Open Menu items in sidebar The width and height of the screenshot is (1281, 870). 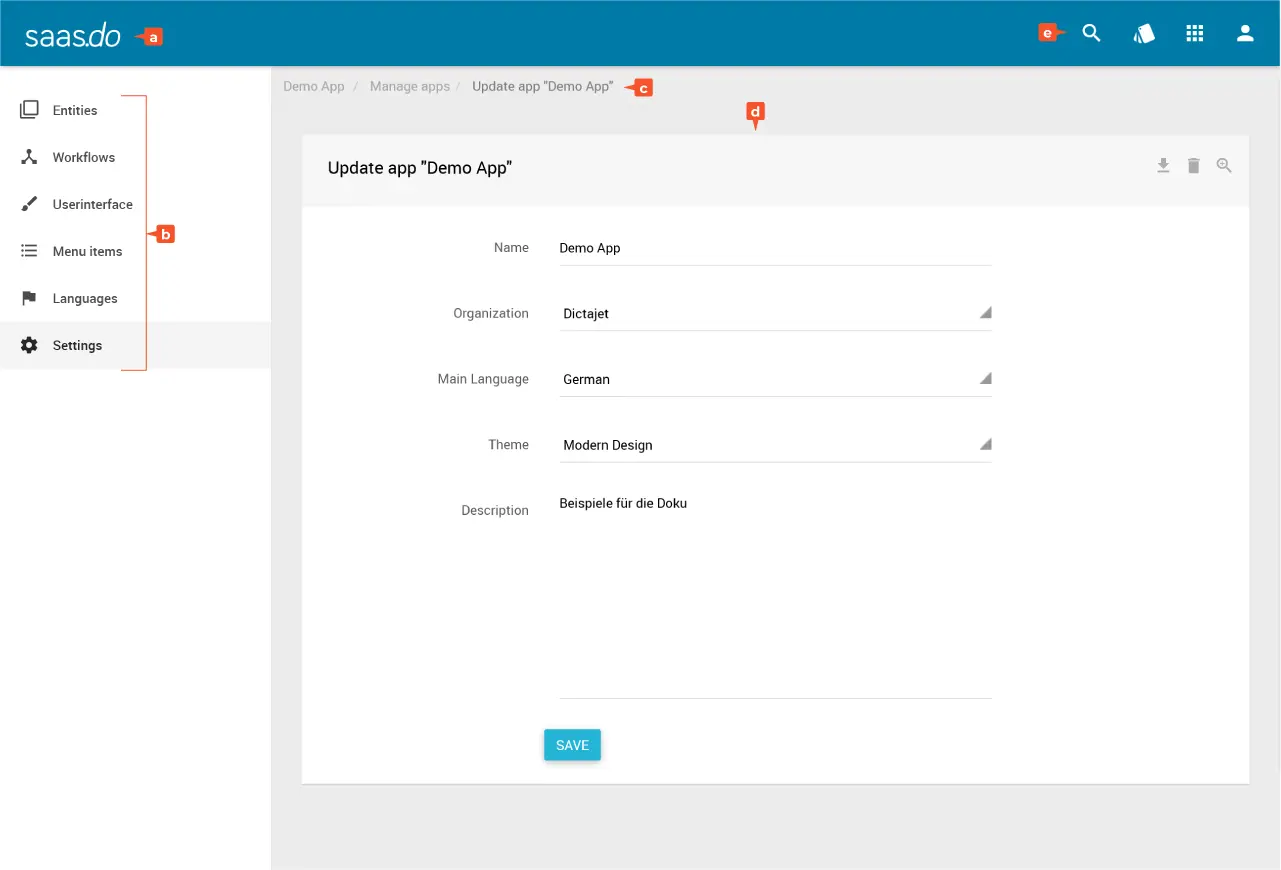pos(87,251)
